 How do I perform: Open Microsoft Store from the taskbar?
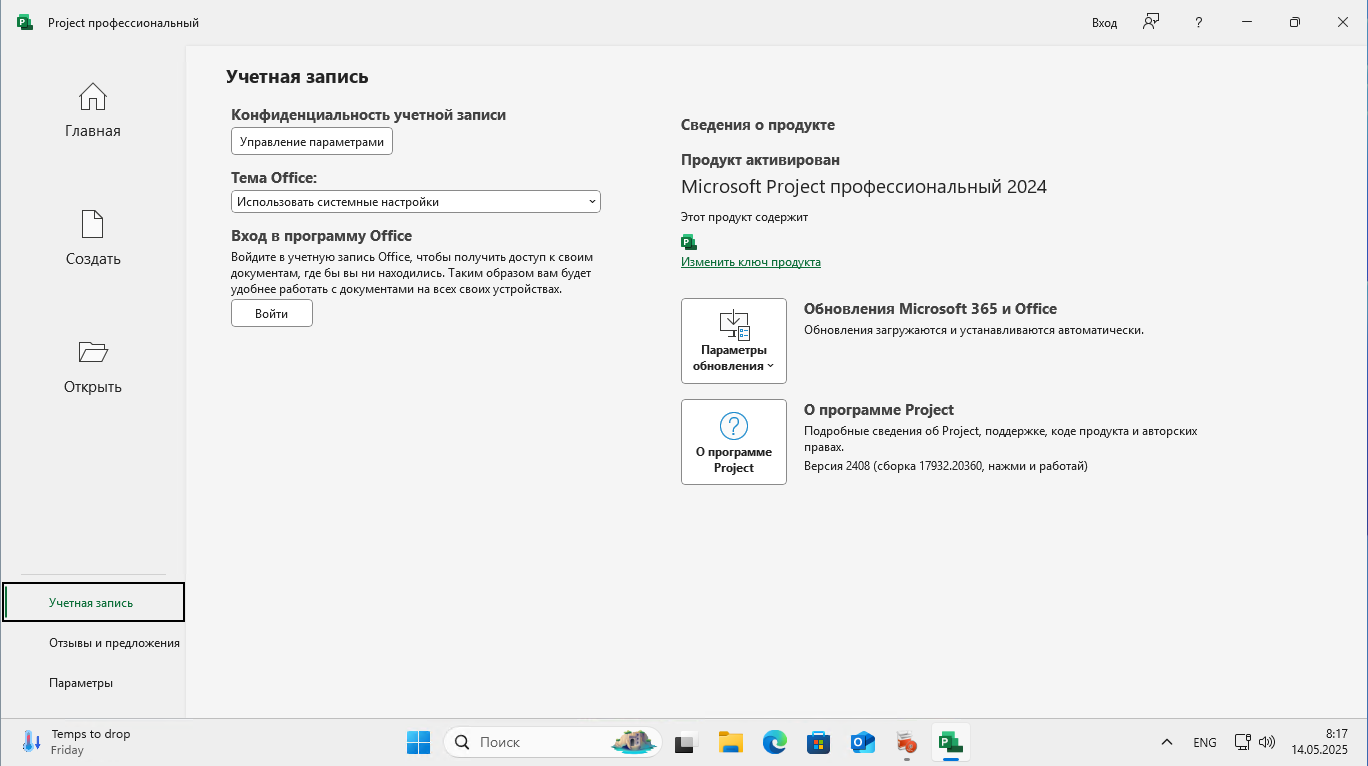pyautogui.click(x=818, y=743)
